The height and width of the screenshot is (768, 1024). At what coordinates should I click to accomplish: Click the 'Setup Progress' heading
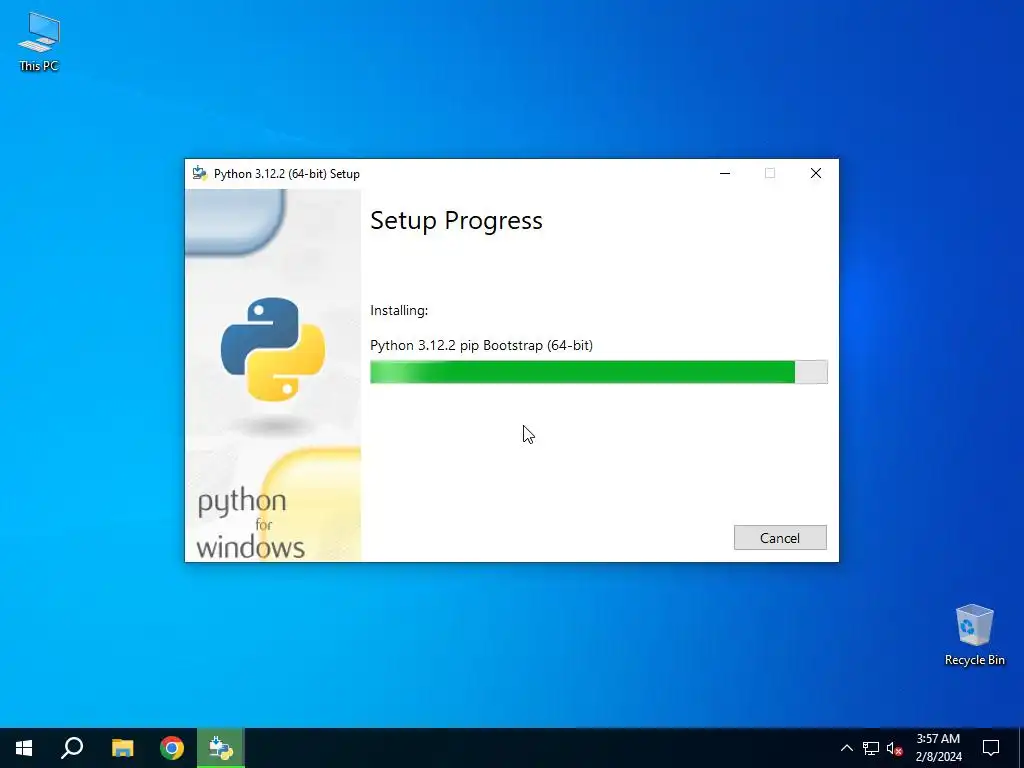click(x=456, y=221)
